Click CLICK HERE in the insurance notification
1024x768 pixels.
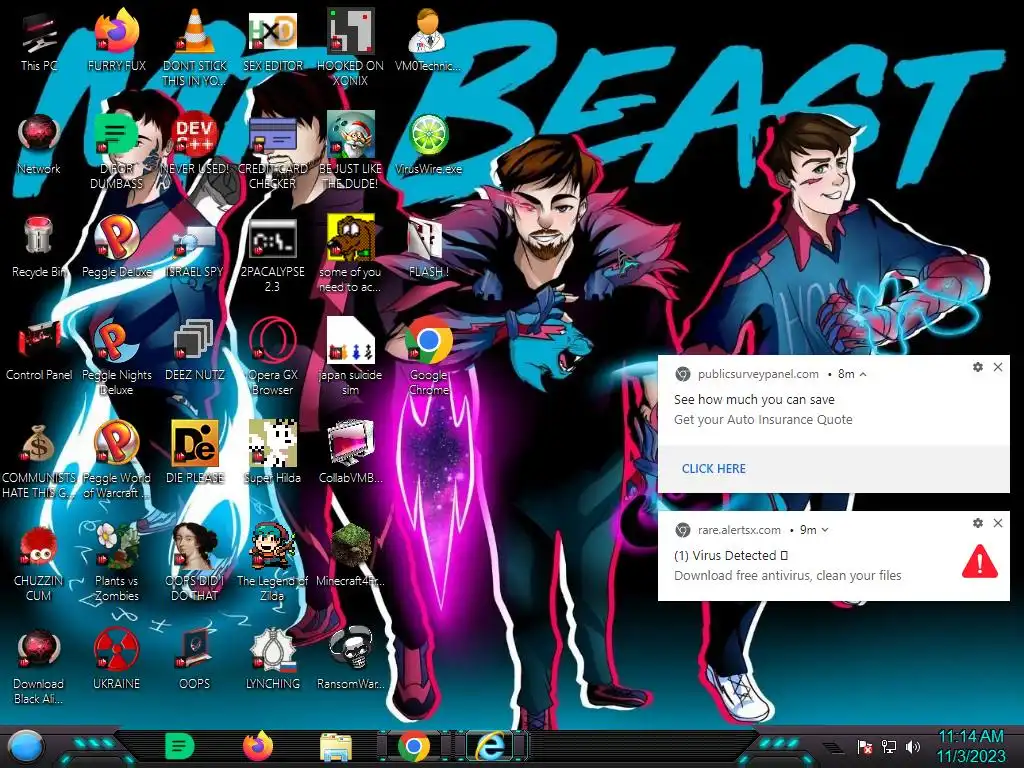tap(713, 468)
